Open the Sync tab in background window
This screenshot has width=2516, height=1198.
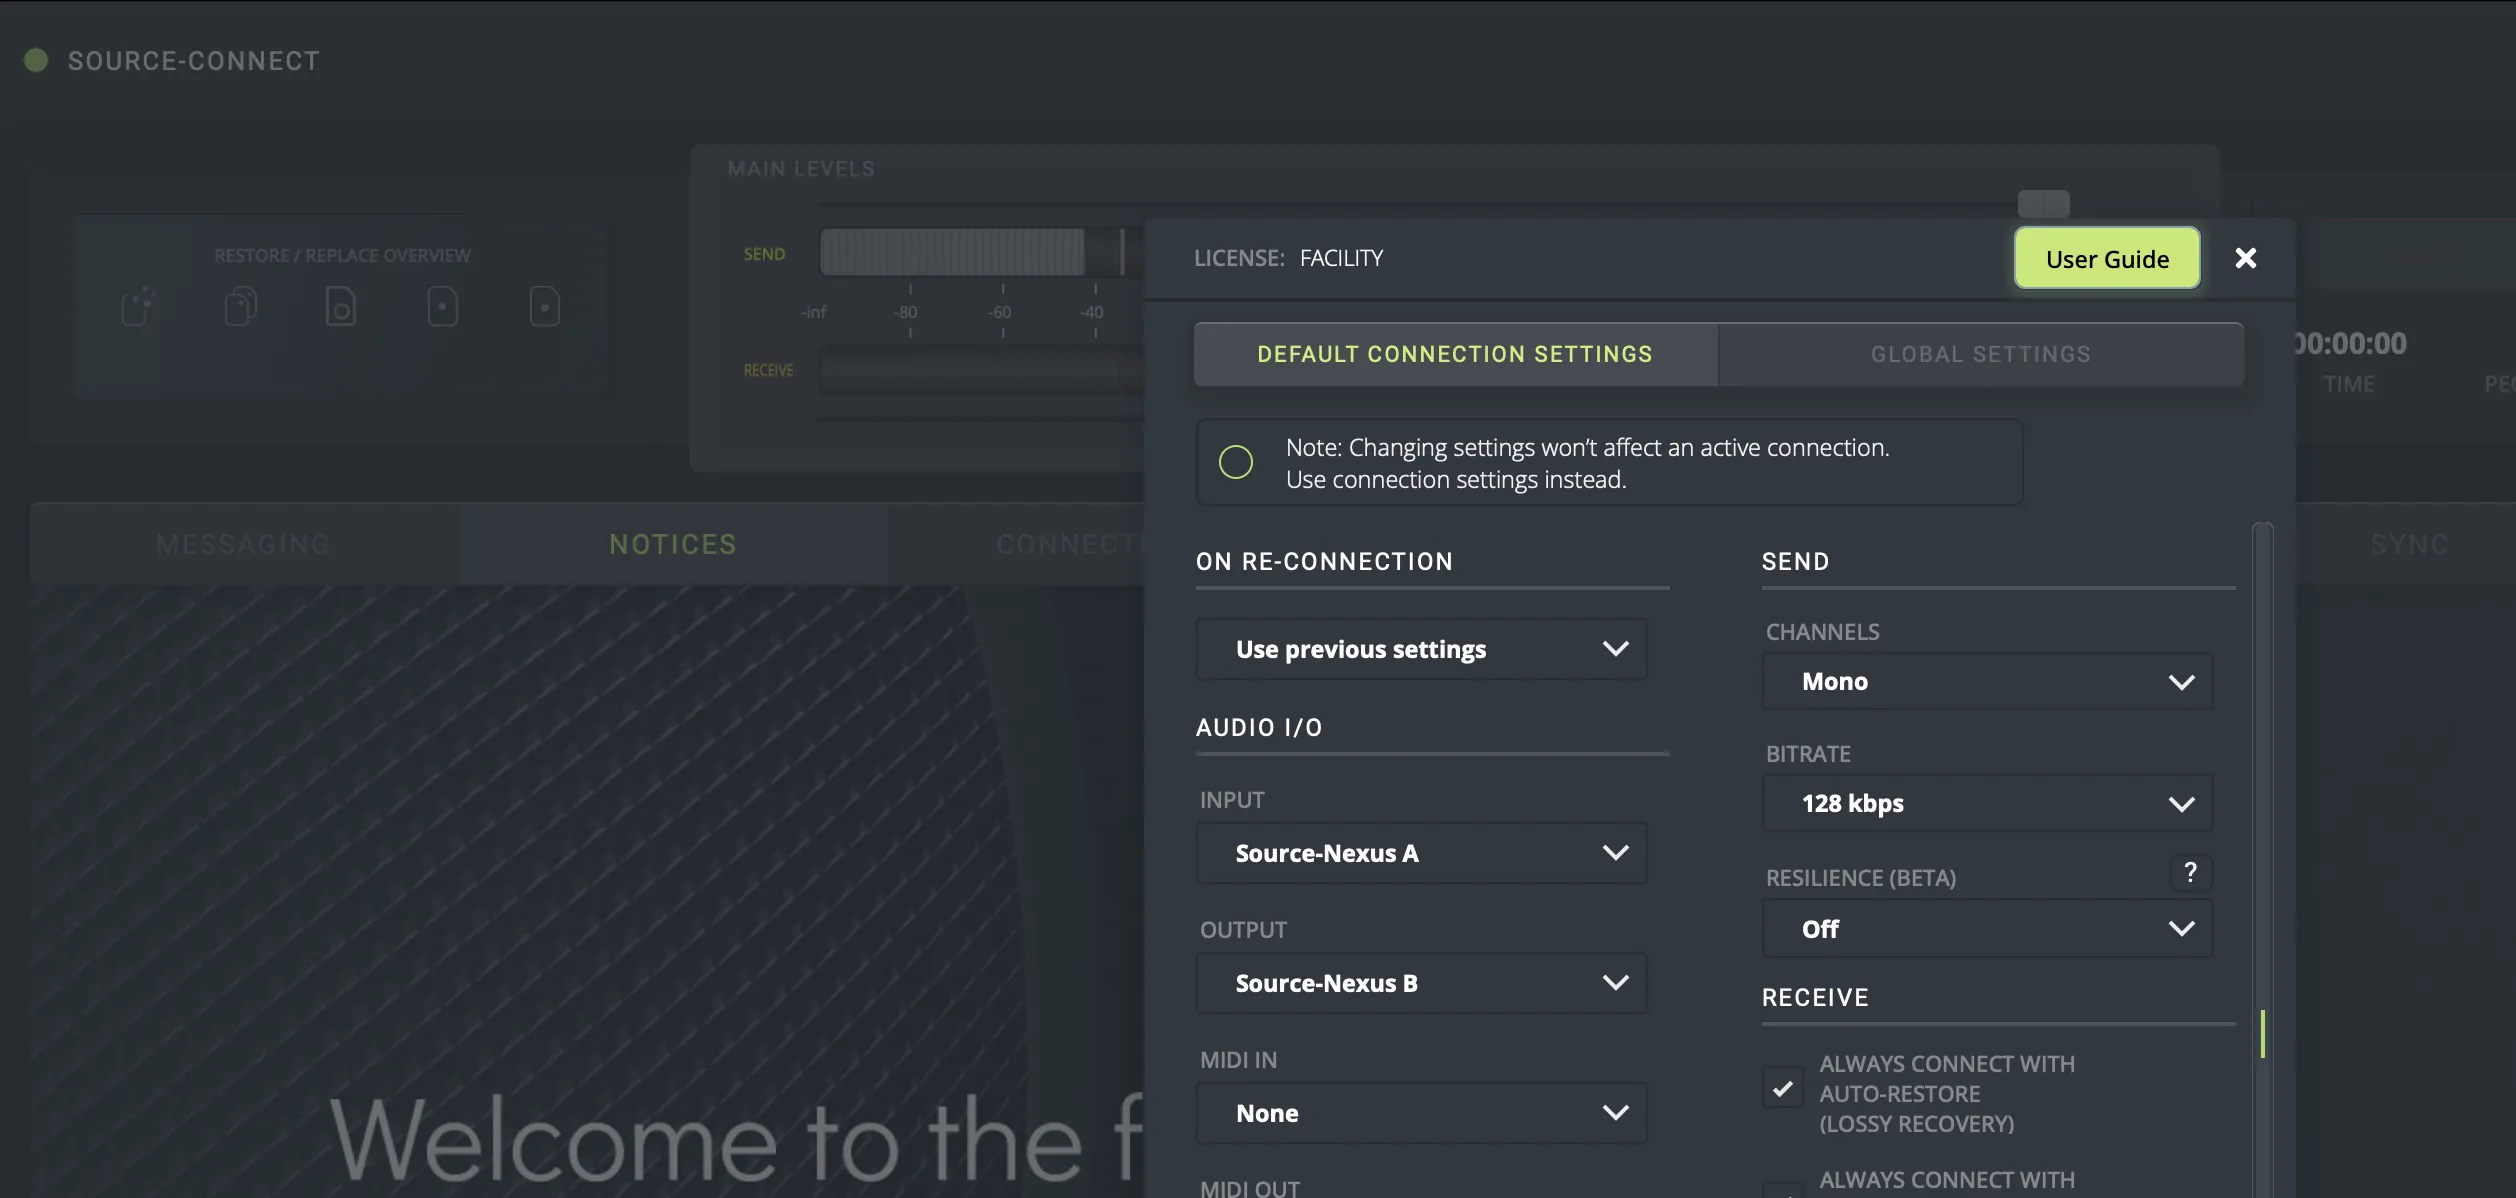(x=2408, y=544)
